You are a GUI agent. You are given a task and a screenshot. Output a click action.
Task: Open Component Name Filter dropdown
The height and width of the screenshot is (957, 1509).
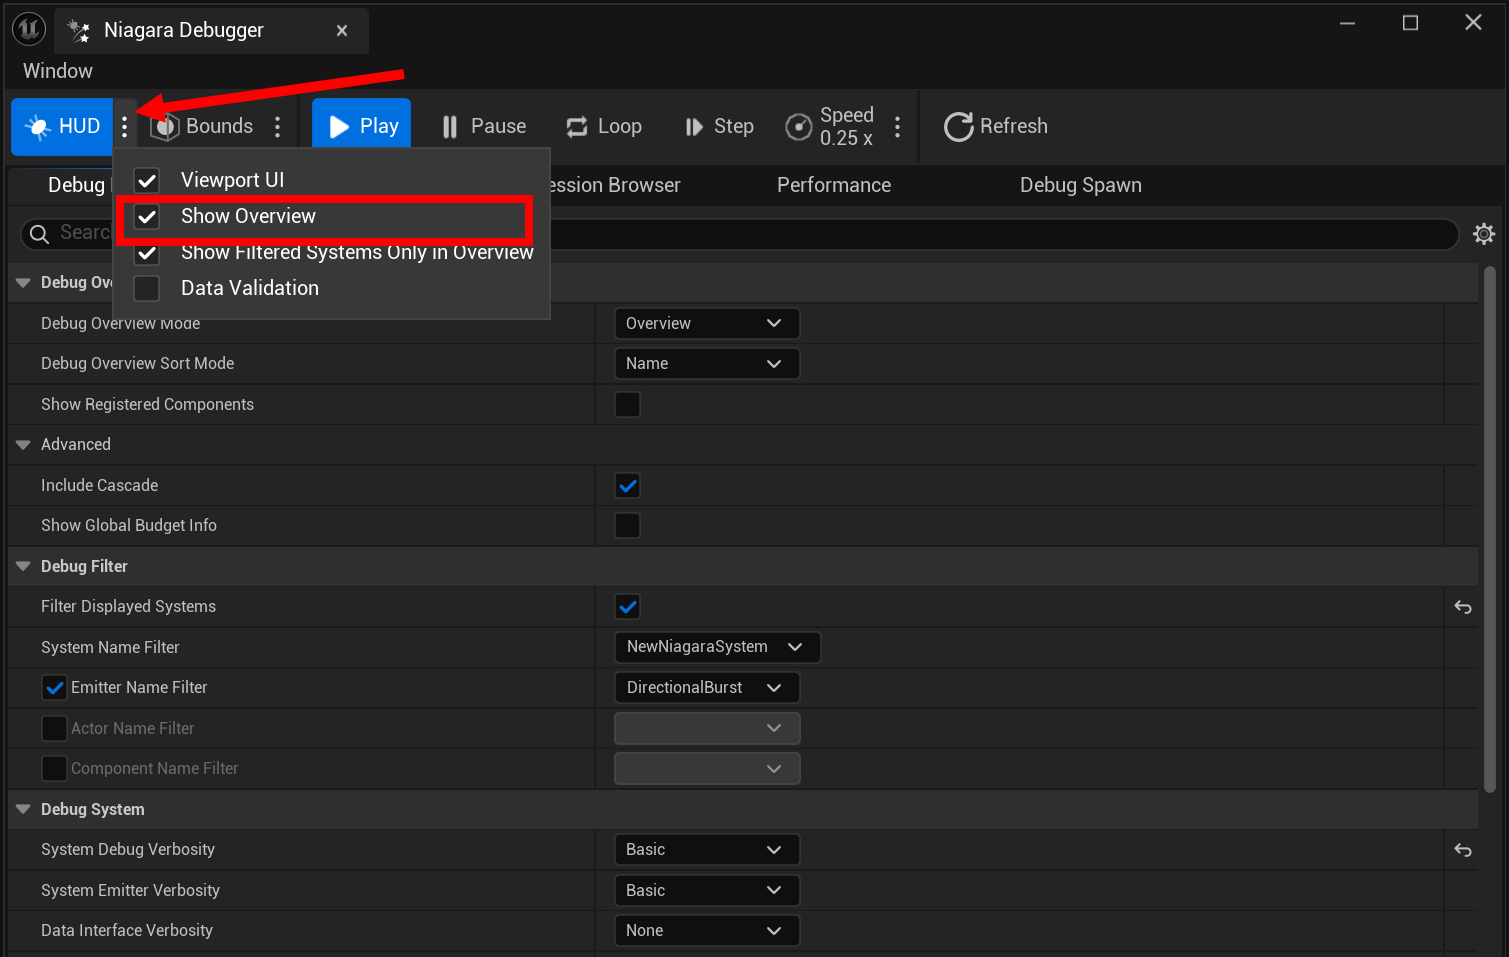pyautogui.click(x=706, y=769)
